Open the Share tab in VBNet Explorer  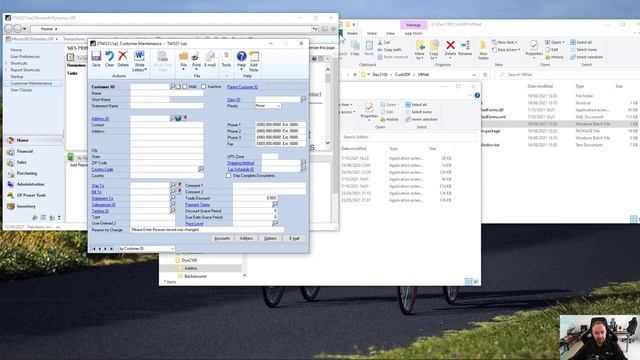[x=371, y=33]
